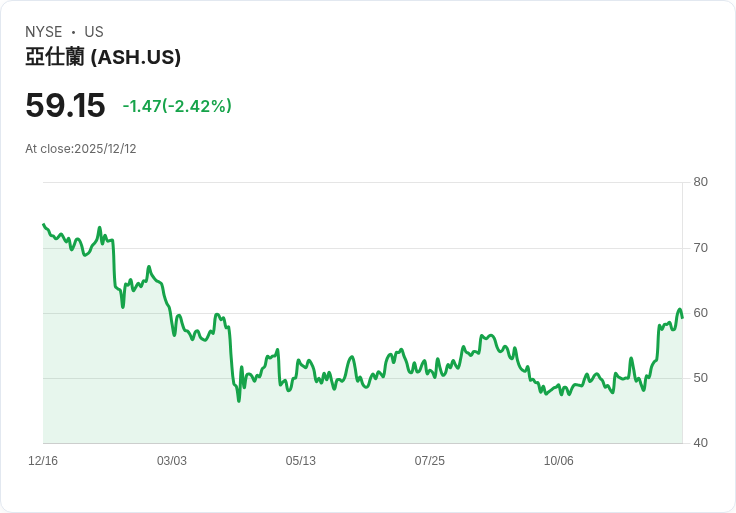Screen dimensions: 736x513
Task: Select the 59.15 closing price
Action: 65,105
